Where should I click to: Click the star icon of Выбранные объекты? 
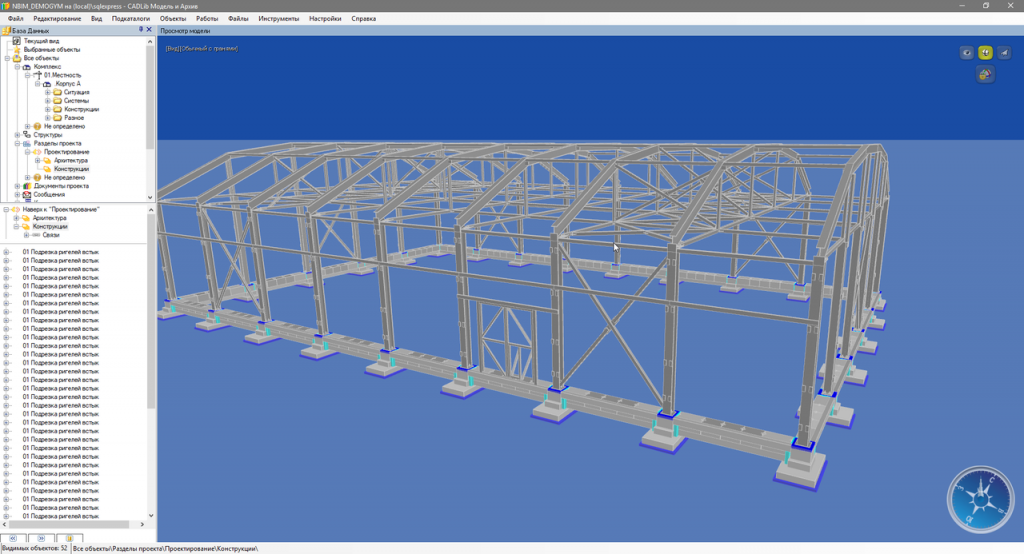pyautogui.click(x=17, y=50)
